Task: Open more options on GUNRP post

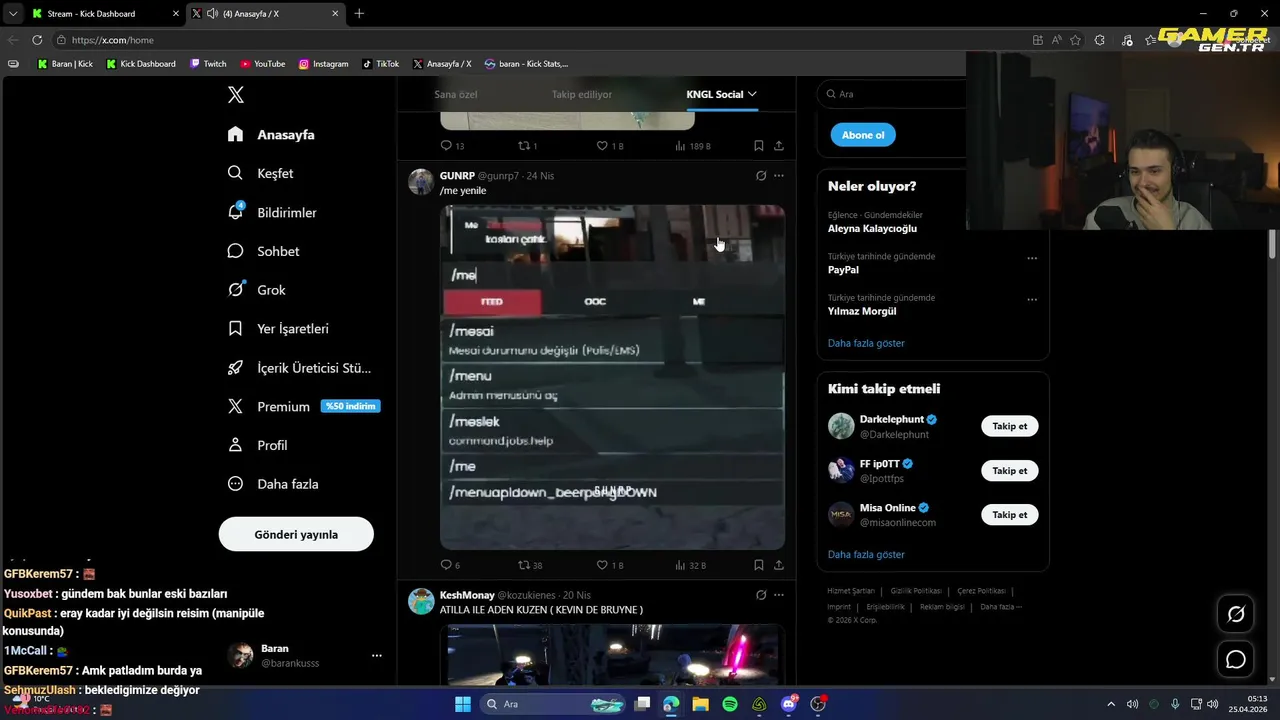Action: click(779, 176)
